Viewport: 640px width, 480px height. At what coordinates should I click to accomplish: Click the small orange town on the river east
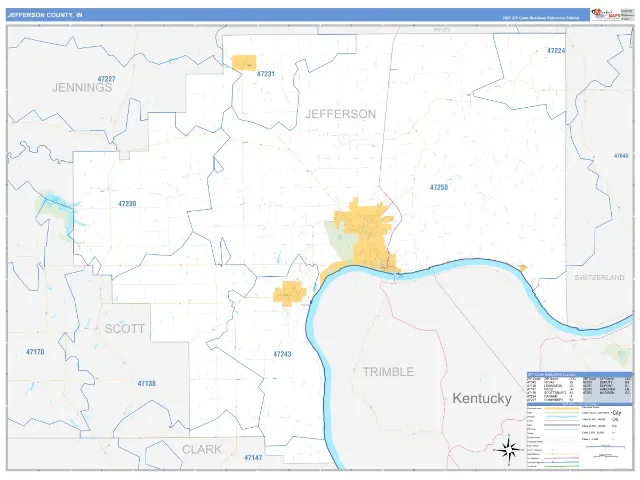tap(522, 268)
